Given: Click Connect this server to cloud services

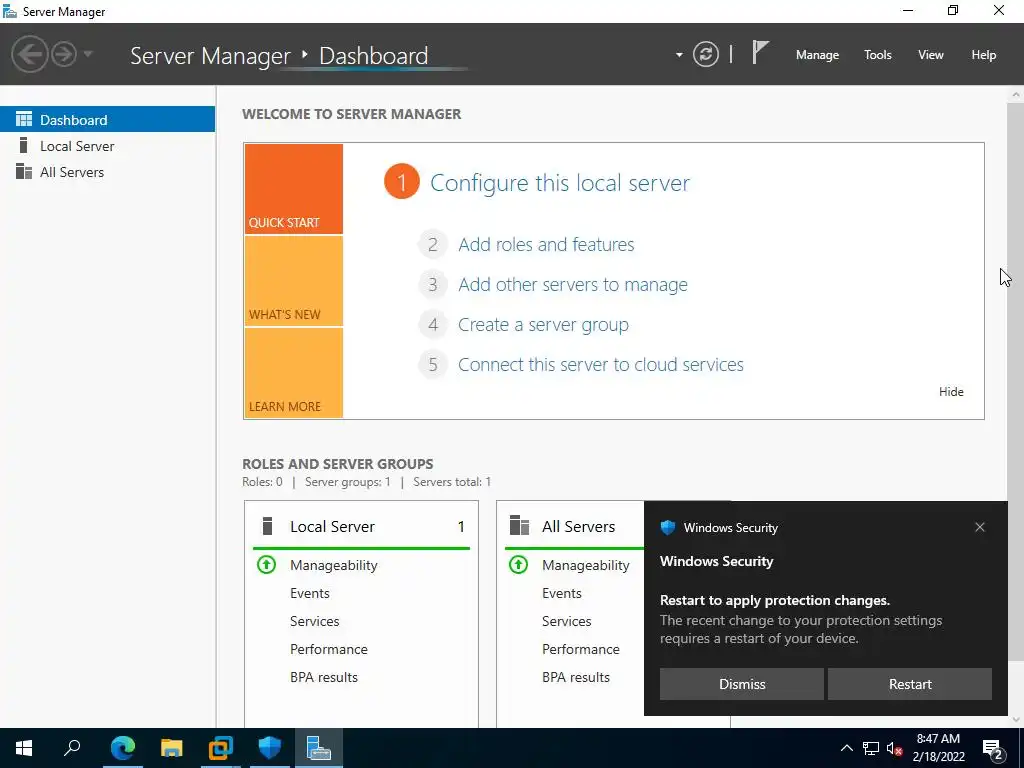Looking at the screenshot, I should [x=601, y=364].
